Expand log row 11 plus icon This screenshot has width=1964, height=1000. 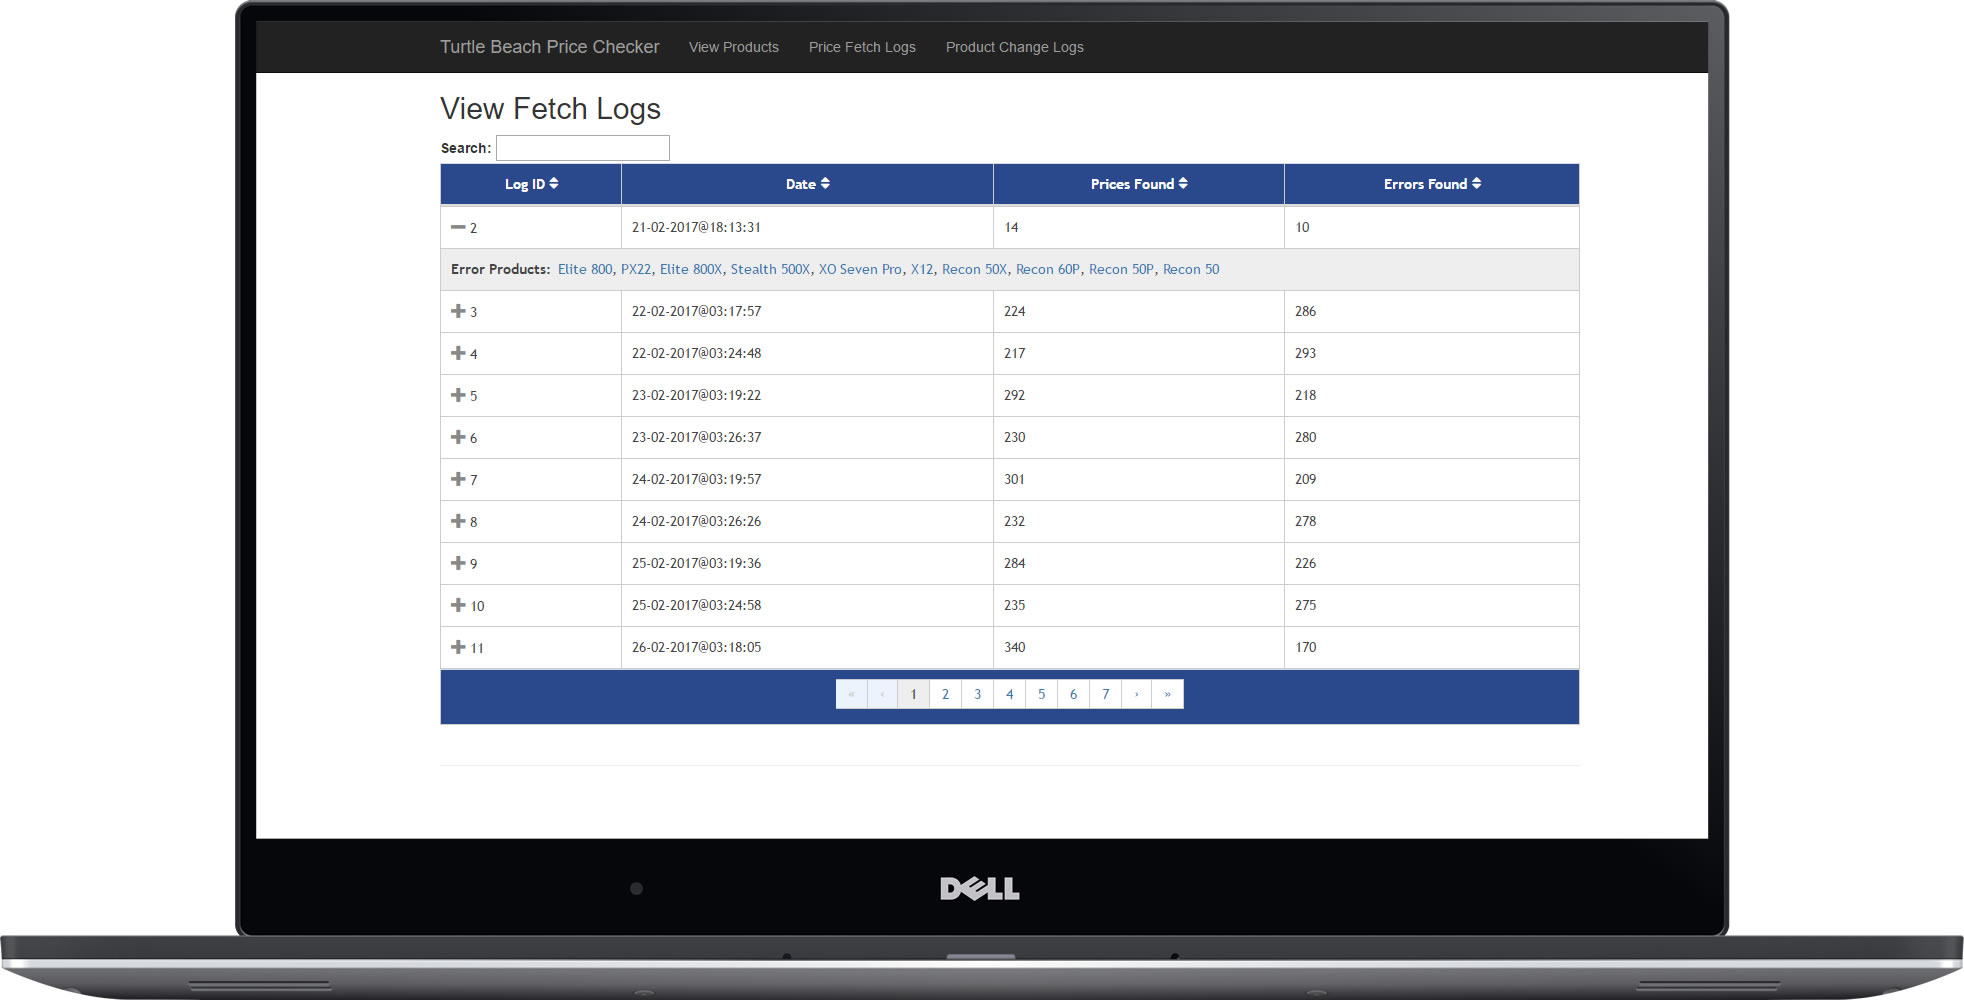pyautogui.click(x=458, y=647)
